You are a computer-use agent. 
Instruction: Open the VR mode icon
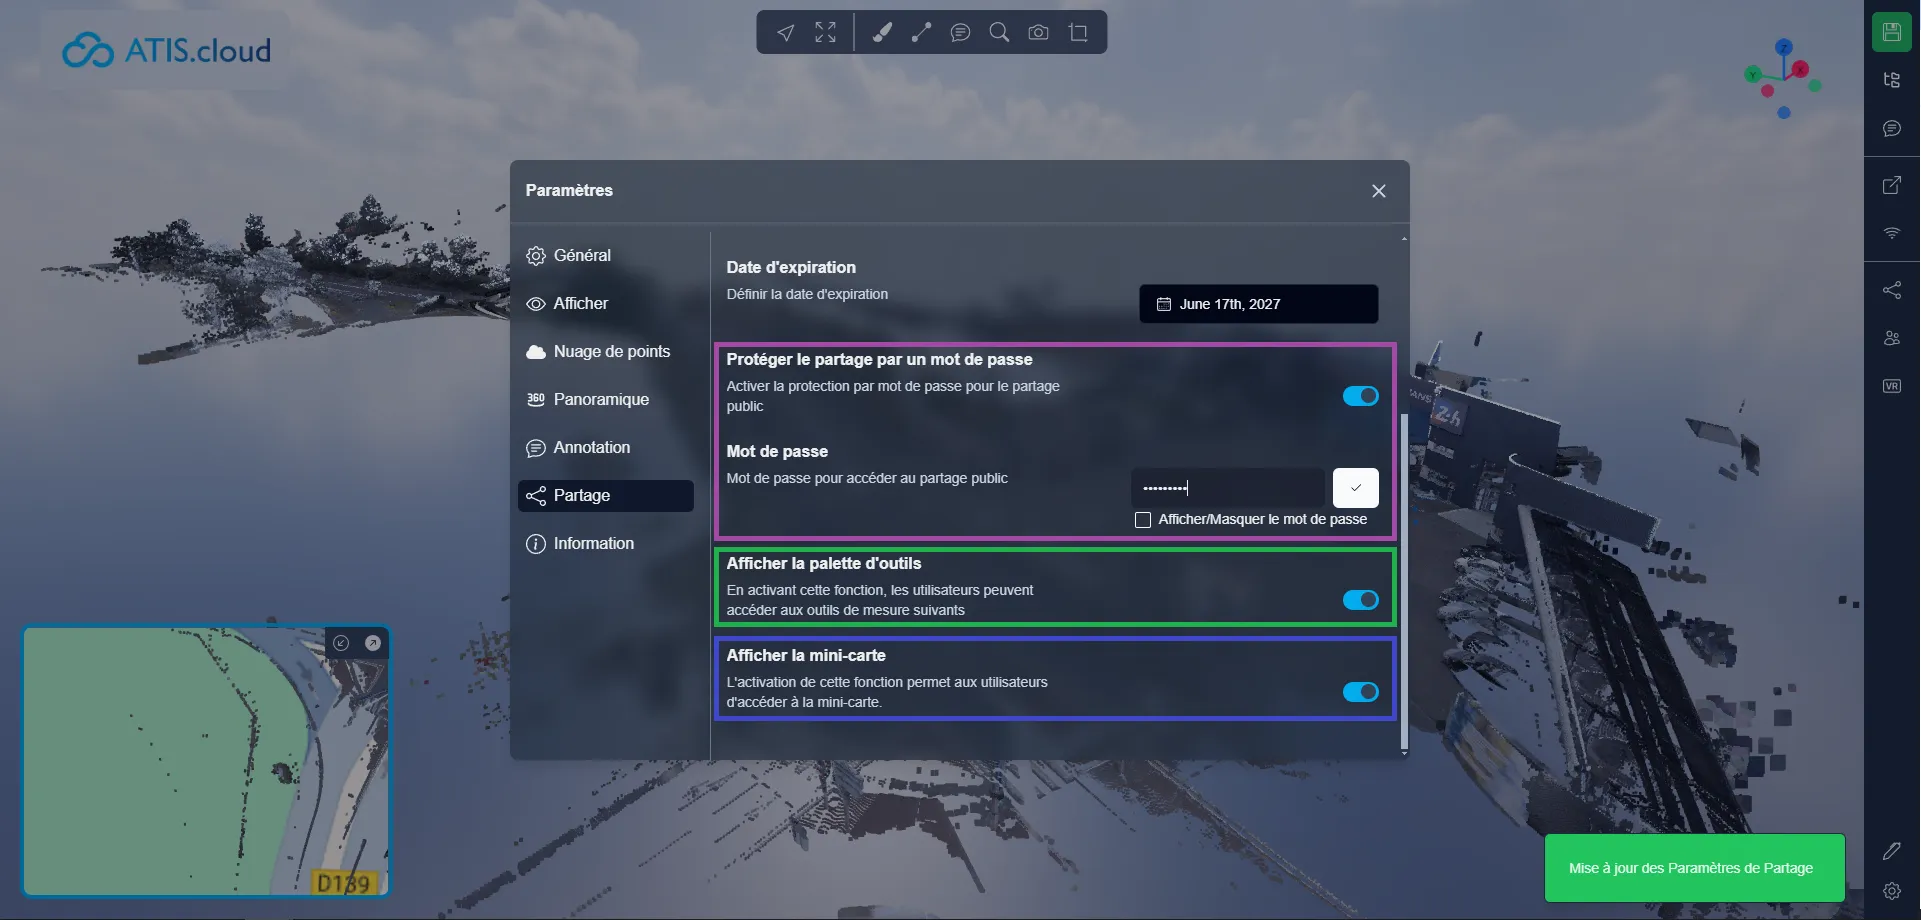[1891, 386]
